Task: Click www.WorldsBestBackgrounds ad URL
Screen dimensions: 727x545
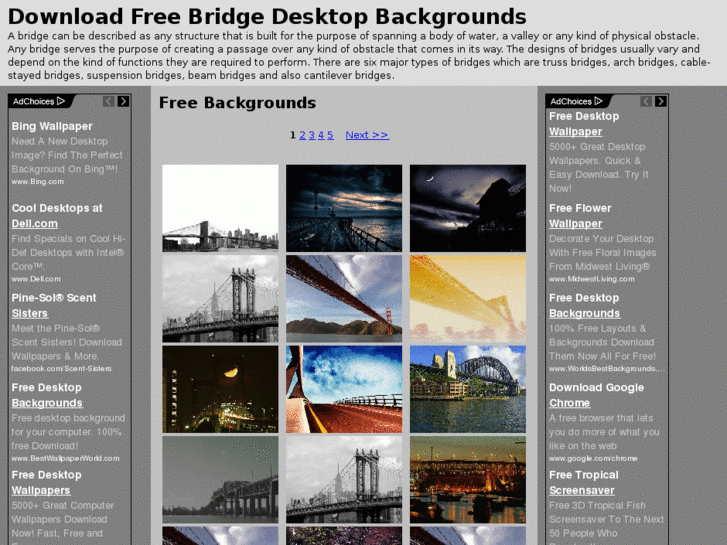Action: pos(606,369)
